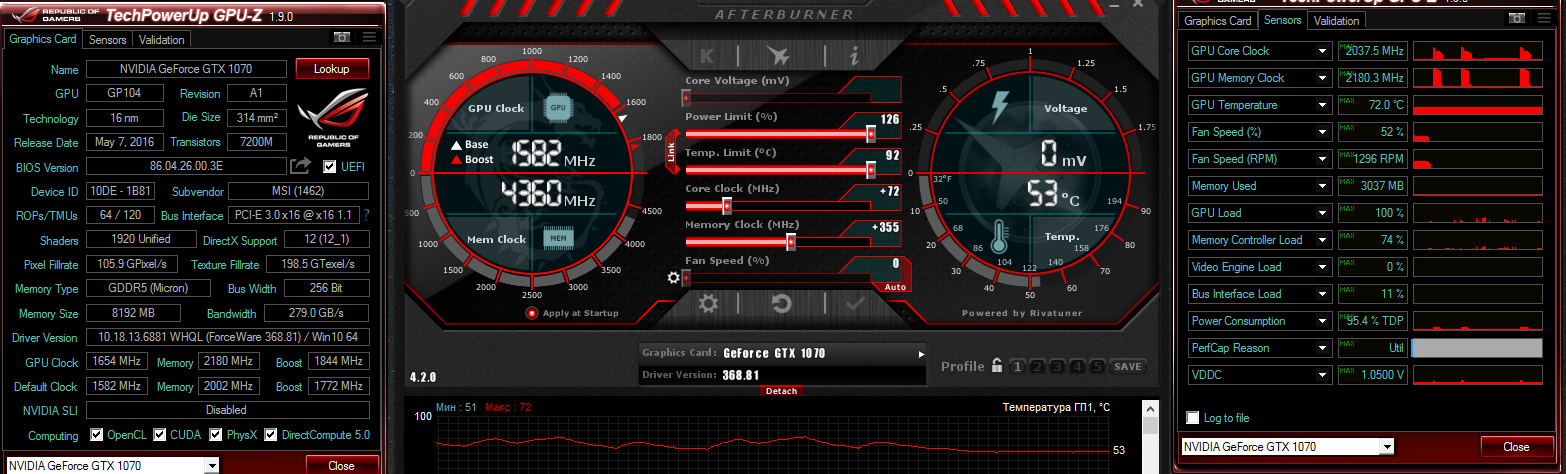The image size is (1566, 474).
Task: Open Validation tab in right GPU-Z window
Action: [1336, 20]
